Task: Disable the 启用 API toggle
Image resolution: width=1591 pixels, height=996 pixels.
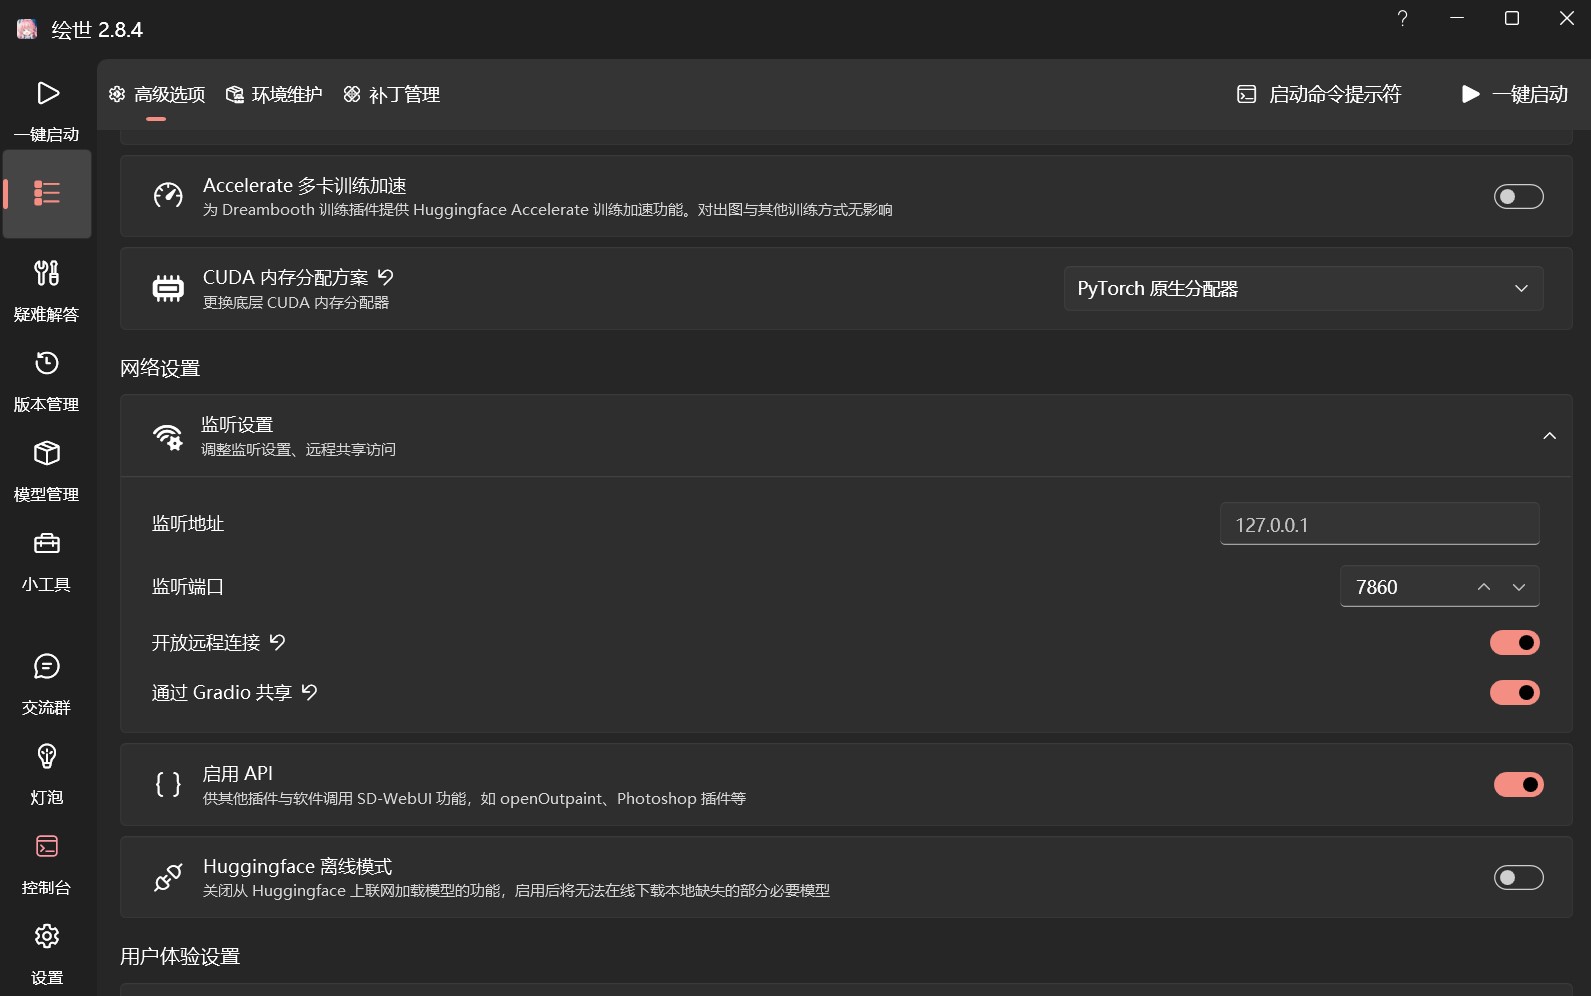Action: pos(1518,785)
